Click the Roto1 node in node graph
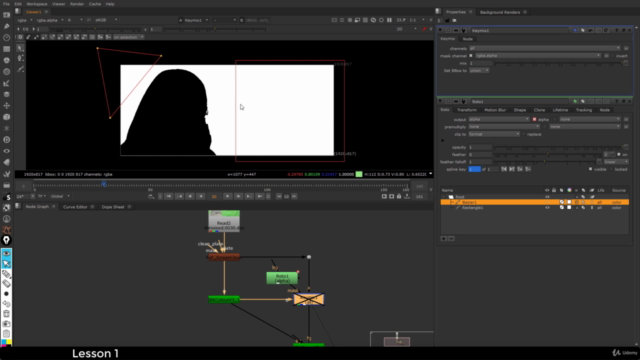The height and width of the screenshot is (360, 640). (x=282, y=278)
